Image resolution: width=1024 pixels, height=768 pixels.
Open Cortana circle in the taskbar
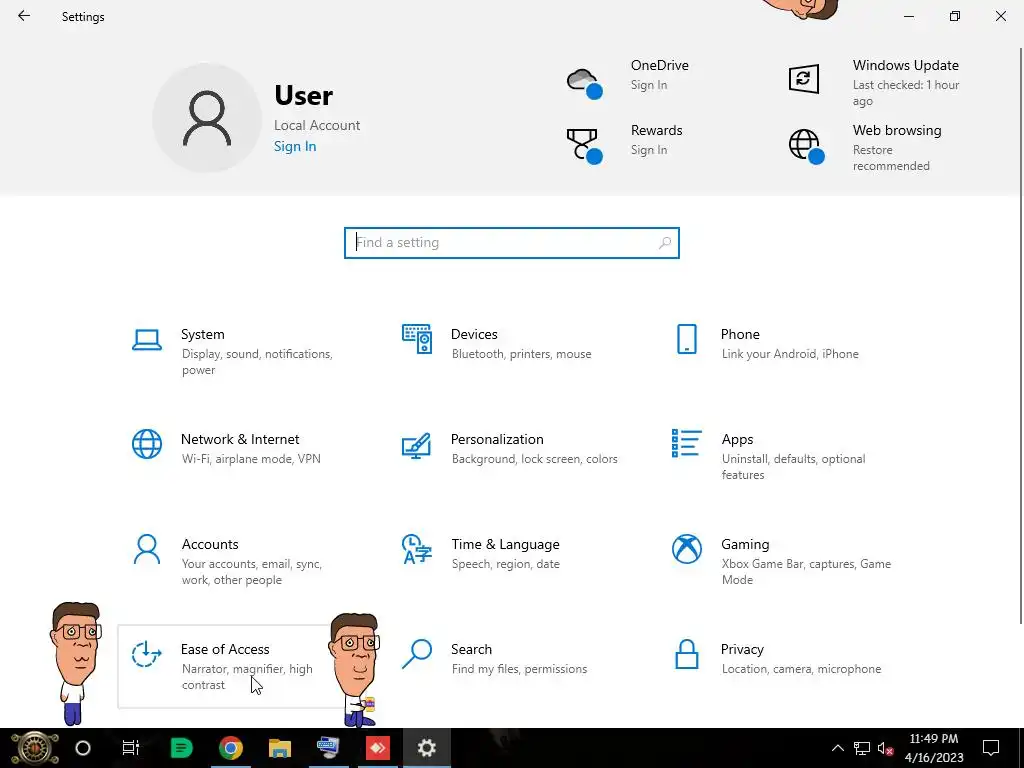click(x=83, y=748)
